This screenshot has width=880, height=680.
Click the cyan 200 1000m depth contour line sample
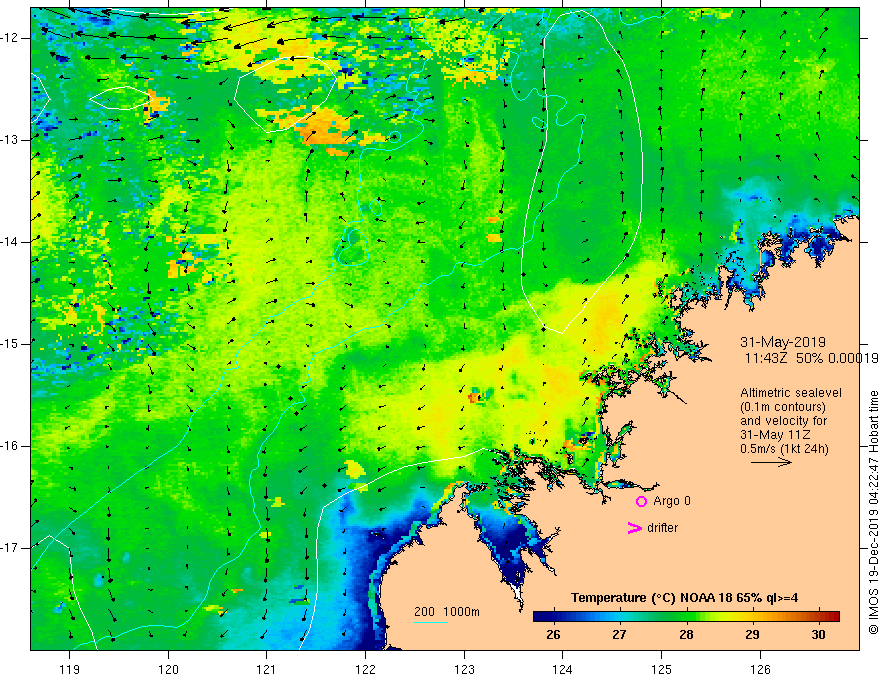[x=430, y=623]
